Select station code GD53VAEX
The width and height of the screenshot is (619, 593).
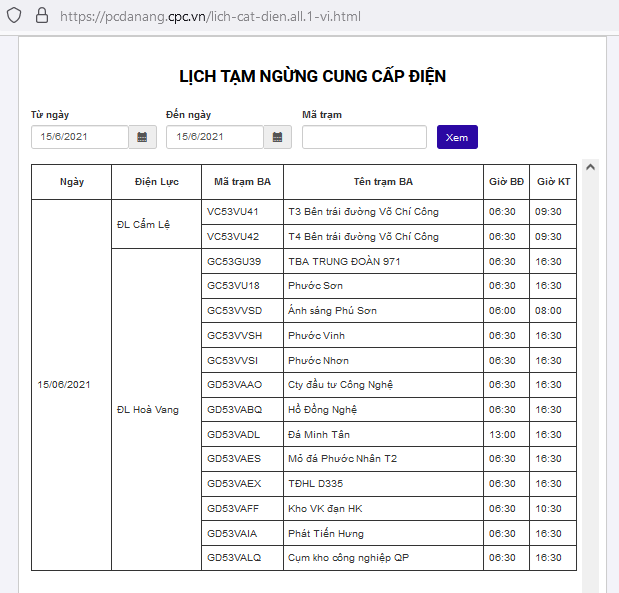pyautogui.click(x=234, y=484)
